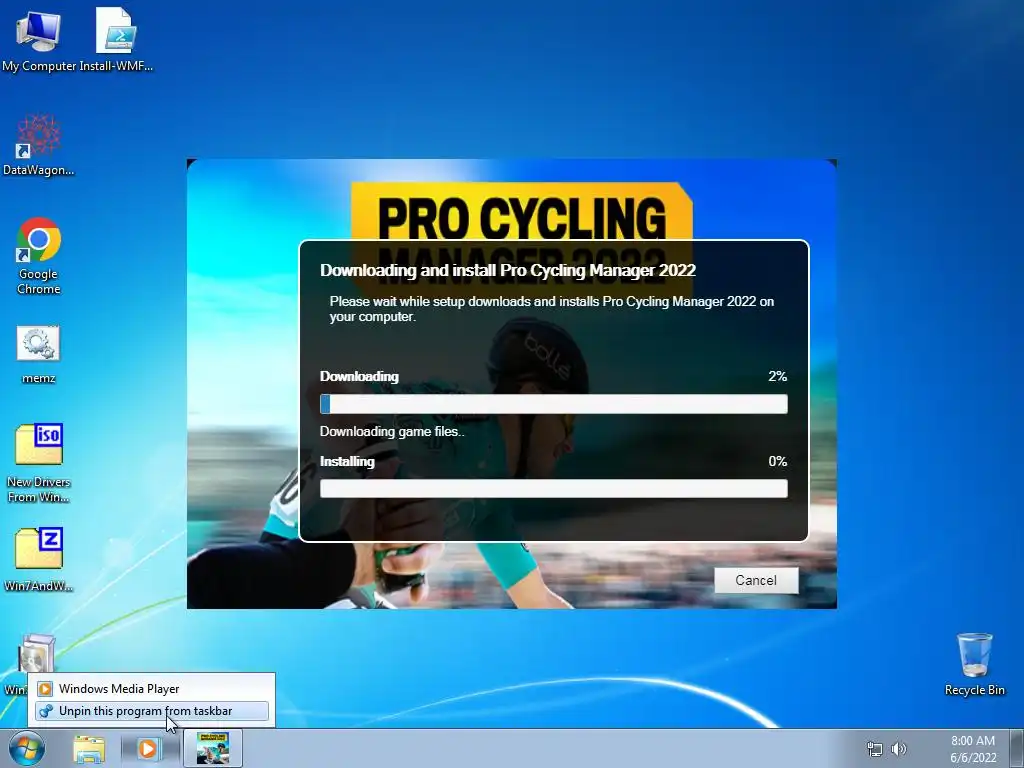The height and width of the screenshot is (768, 1024).
Task: Open the DataWagon shortcut icon
Action: 39,145
